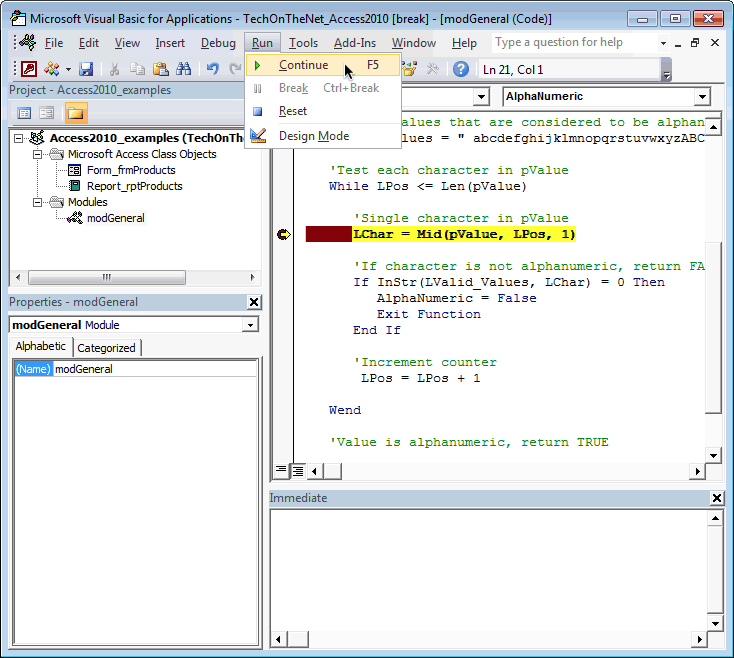The height and width of the screenshot is (658, 734).
Task: Open the Add-Ins menu
Action: point(355,43)
